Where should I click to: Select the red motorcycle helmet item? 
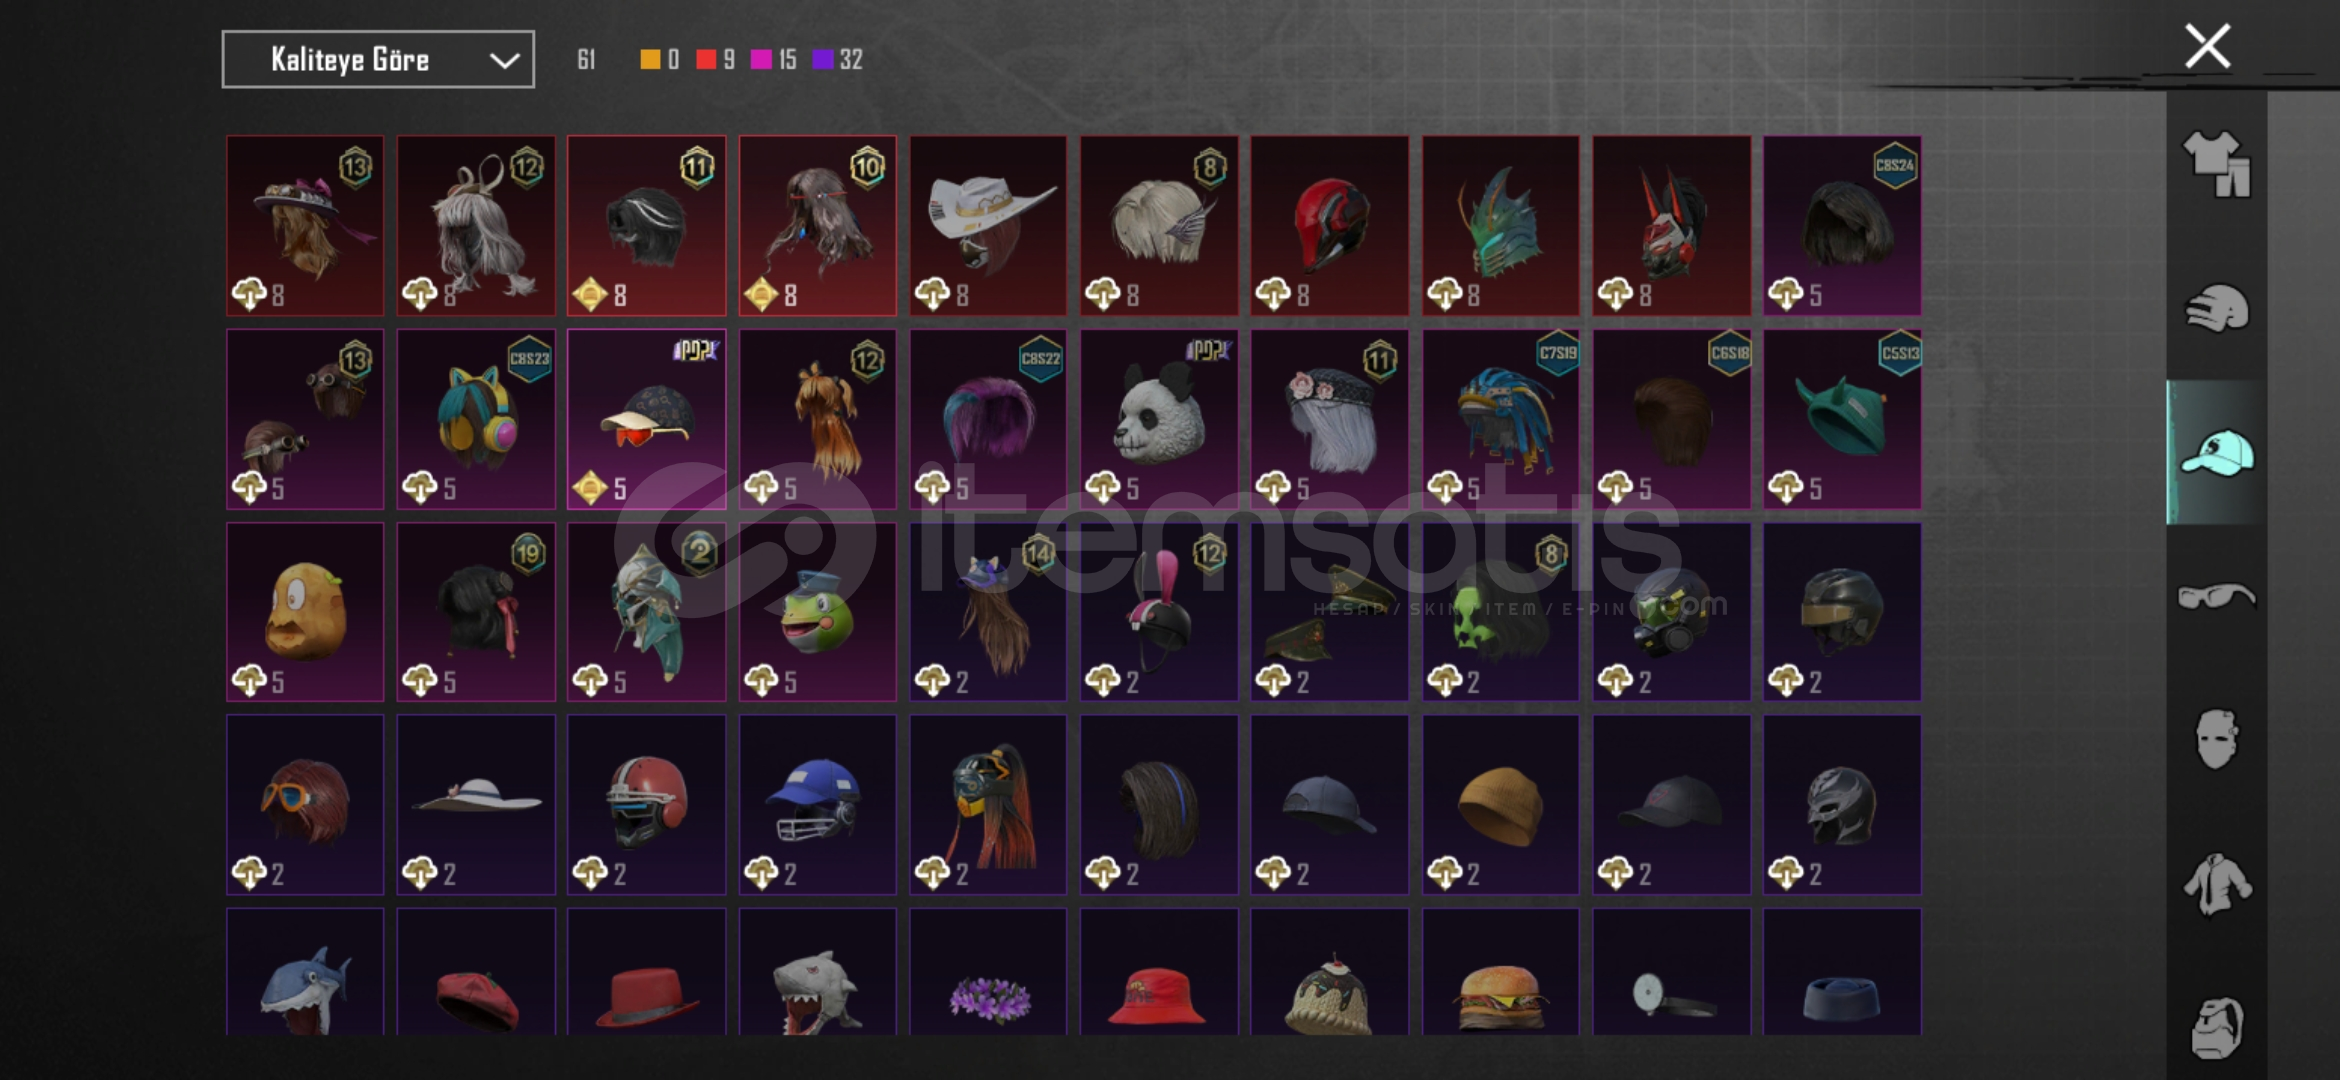tap(1330, 226)
